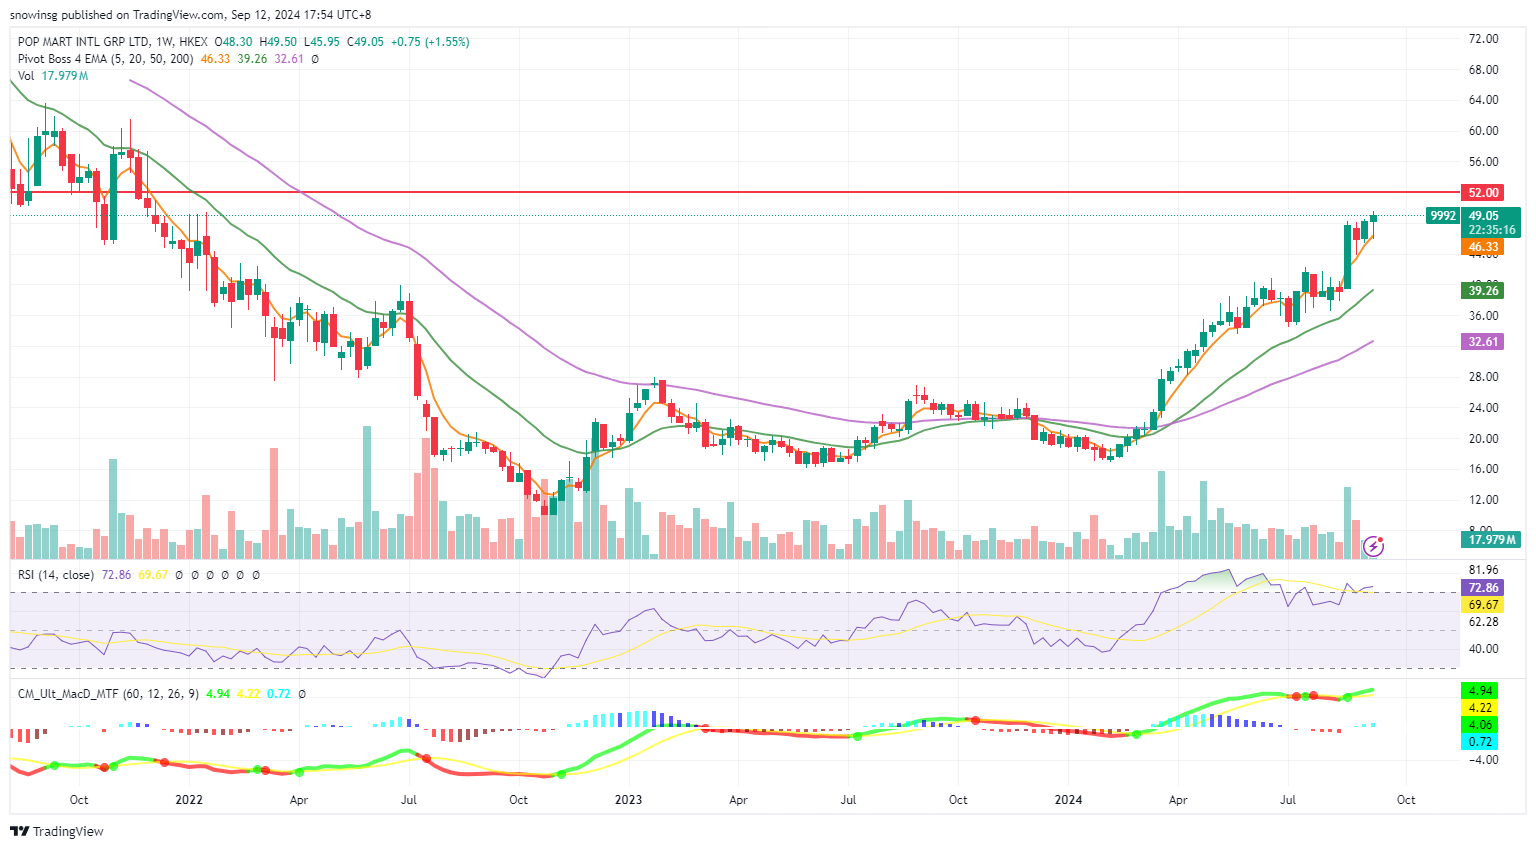Click the 22:35:16 countdown under current price
The image size is (1536, 849).
[1492, 230]
